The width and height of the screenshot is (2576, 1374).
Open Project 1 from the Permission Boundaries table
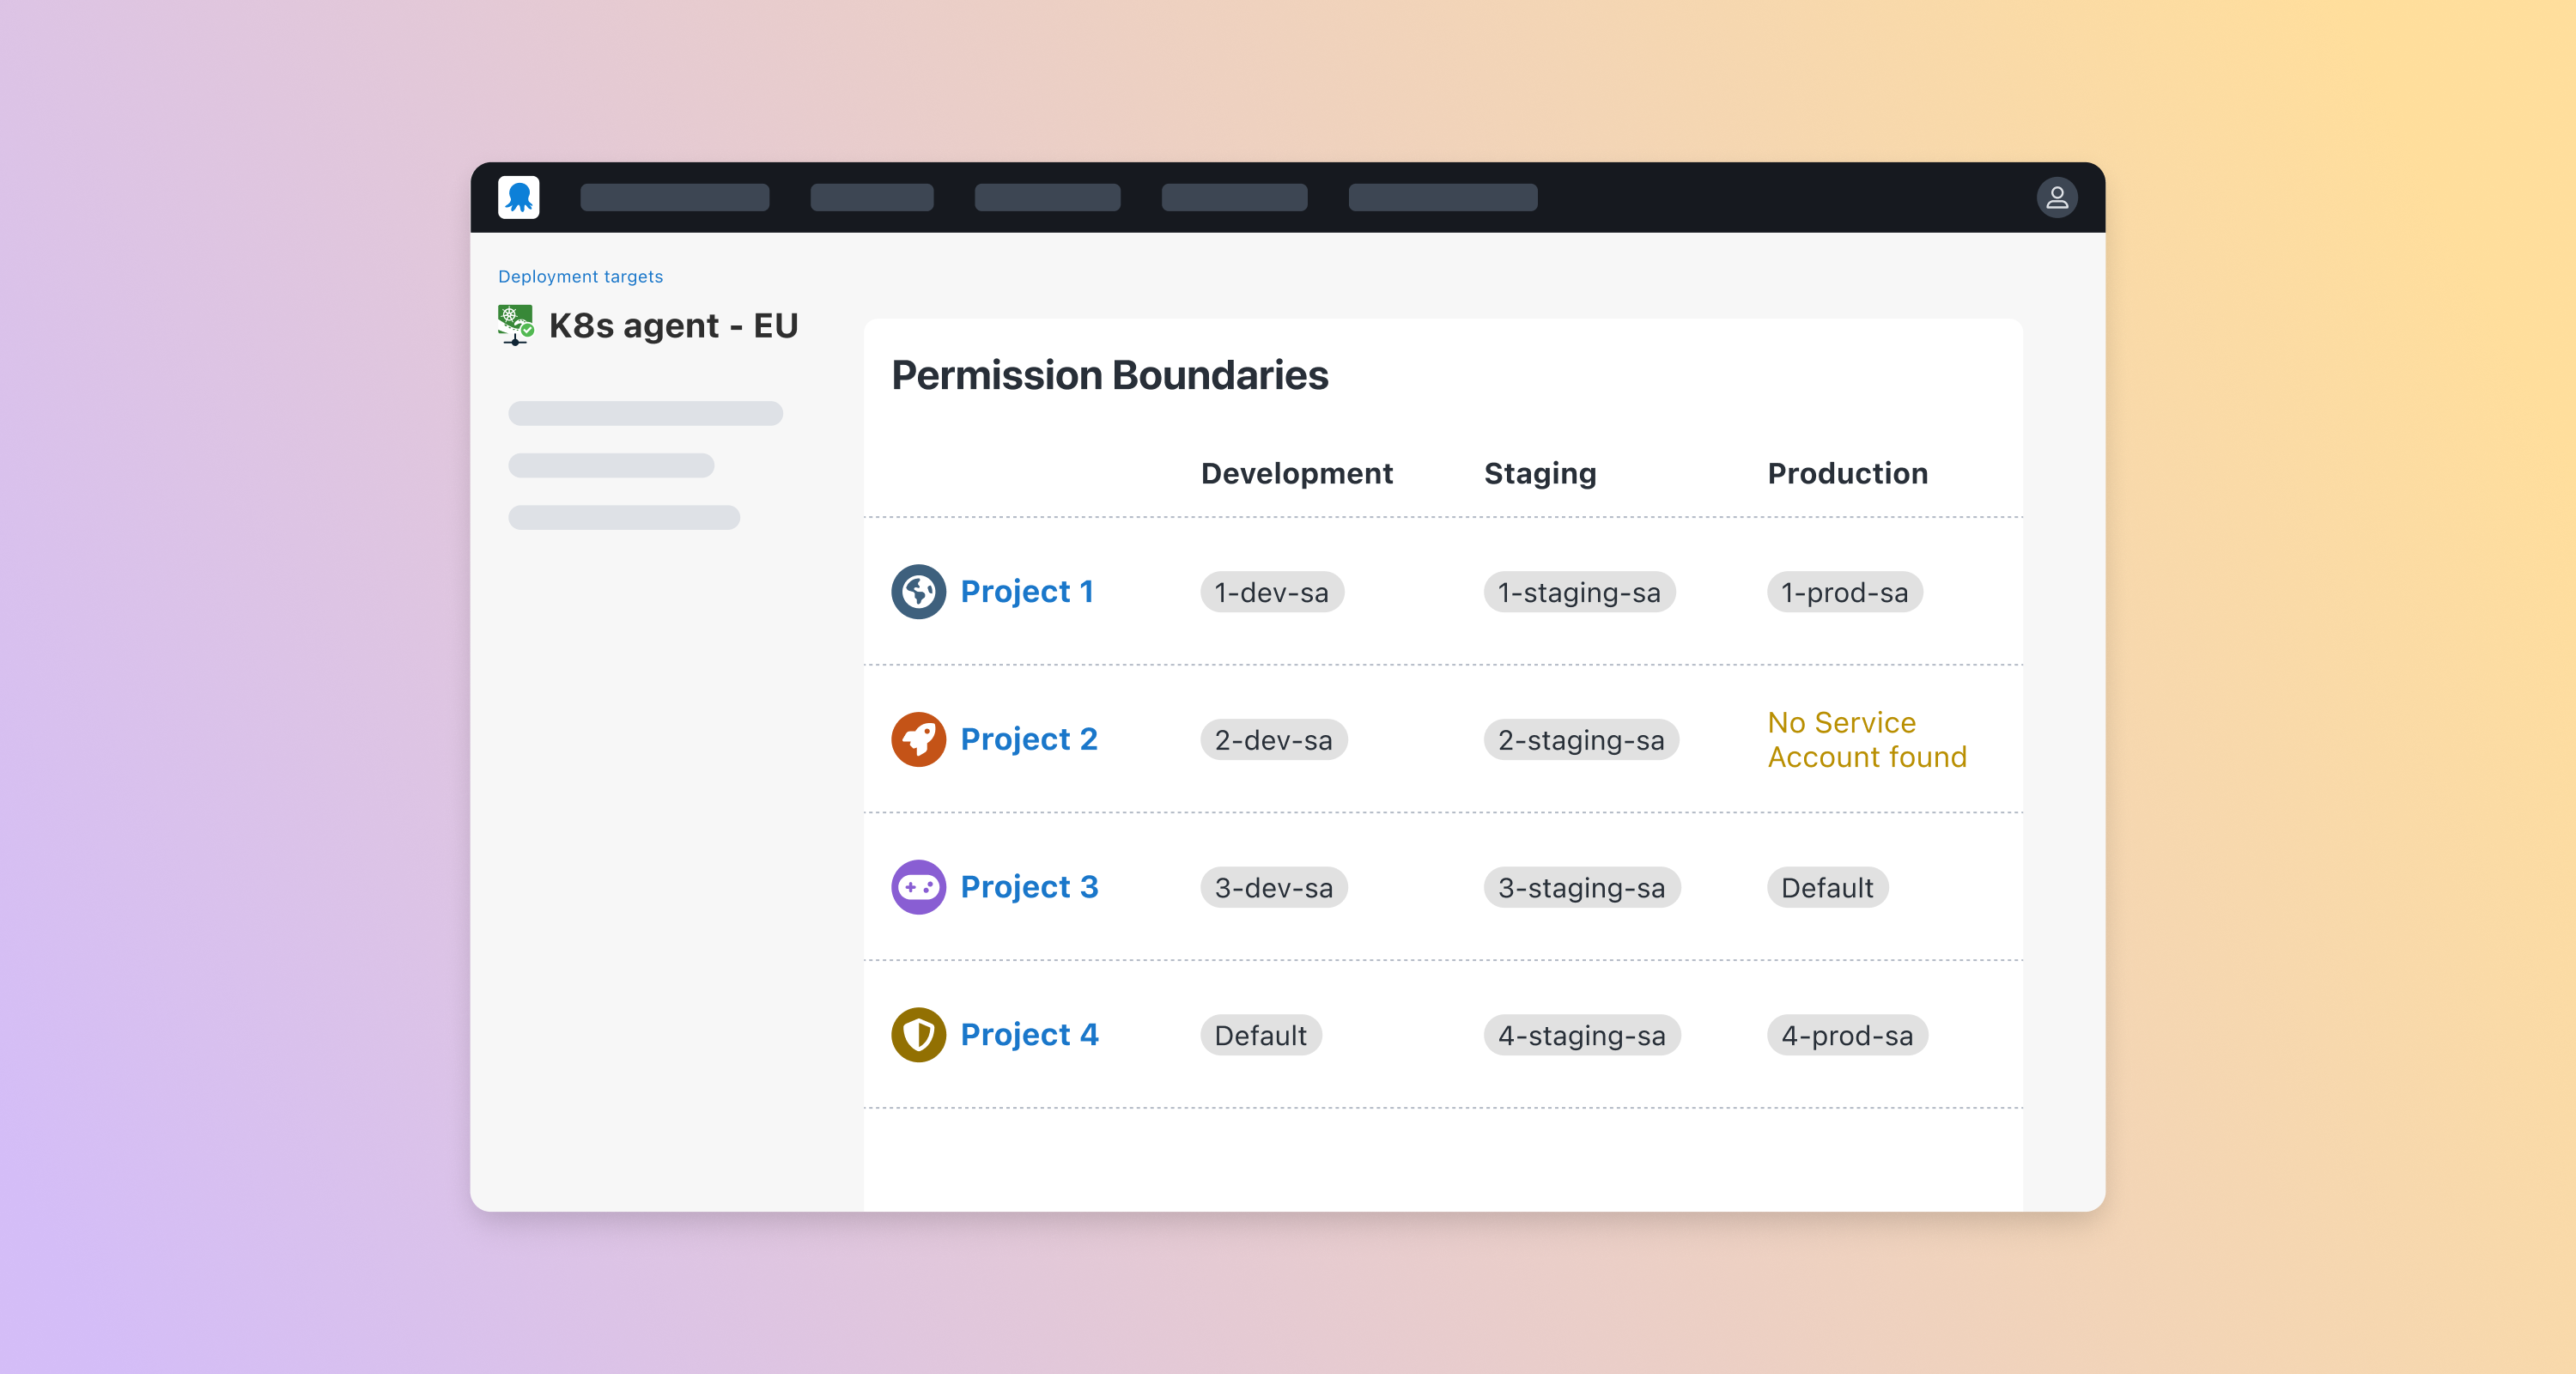coord(1027,591)
